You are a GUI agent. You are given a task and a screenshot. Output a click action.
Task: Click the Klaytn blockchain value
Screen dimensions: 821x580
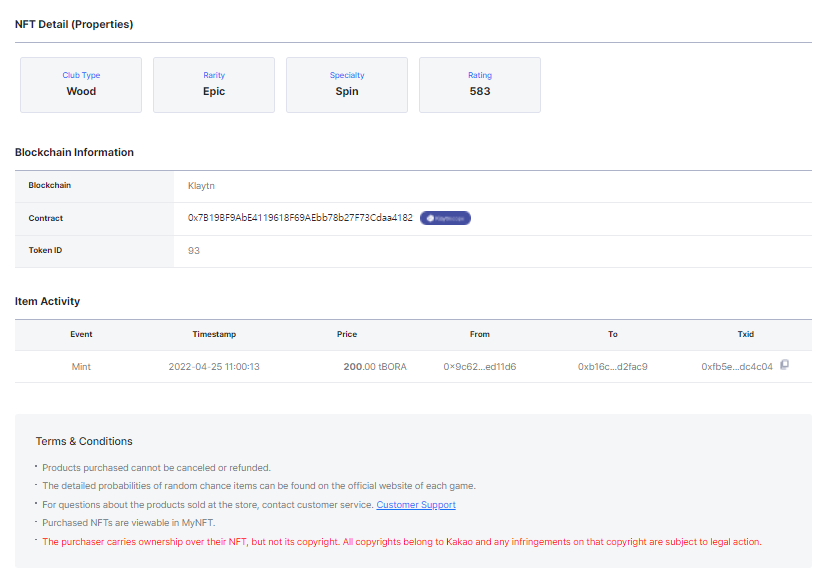tap(201, 186)
